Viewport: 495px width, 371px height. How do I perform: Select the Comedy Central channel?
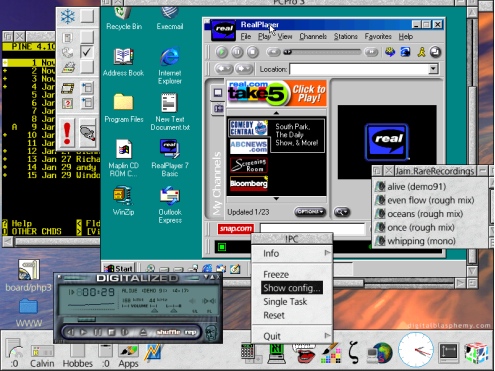click(249, 128)
